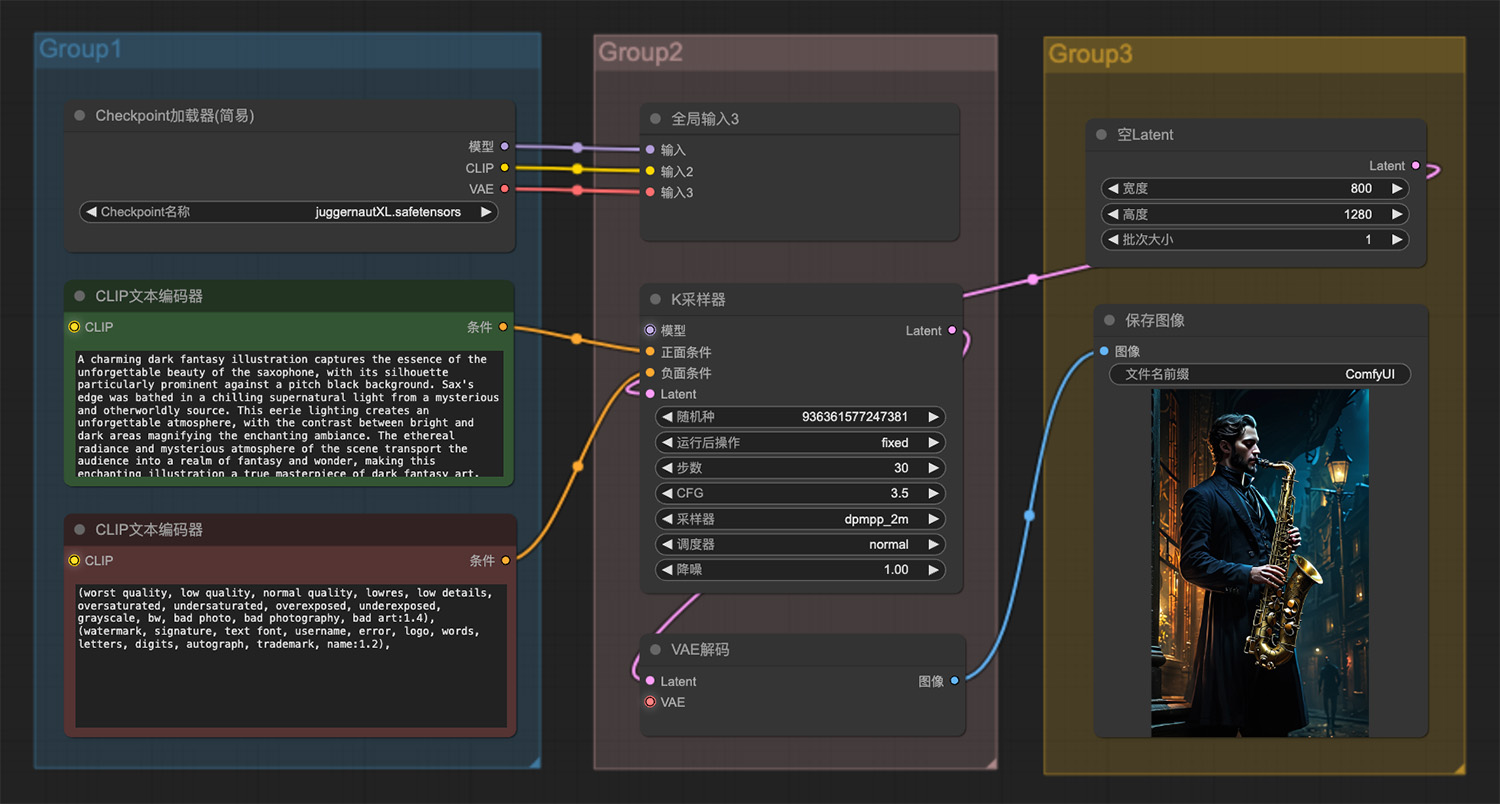Image resolution: width=1500 pixels, height=804 pixels.
Task: Collapse the VAE解码 node via its dot
Action: (x=656, y=650)
